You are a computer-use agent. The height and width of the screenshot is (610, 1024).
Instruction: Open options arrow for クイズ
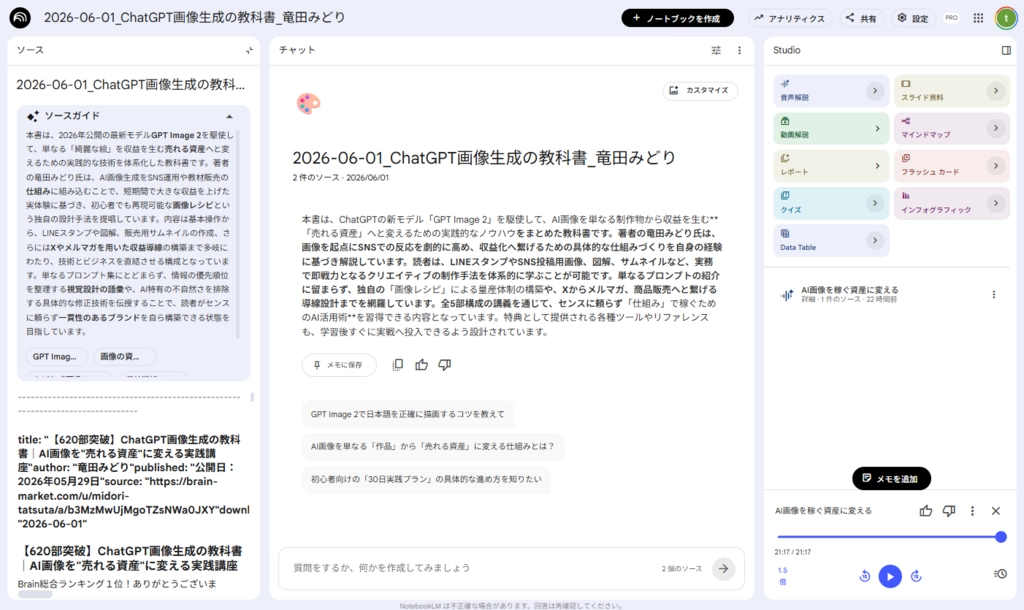point(875,204)
